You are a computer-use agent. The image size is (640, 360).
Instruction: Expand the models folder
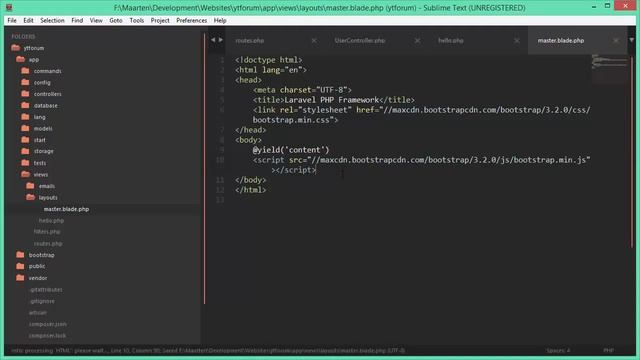25,128
